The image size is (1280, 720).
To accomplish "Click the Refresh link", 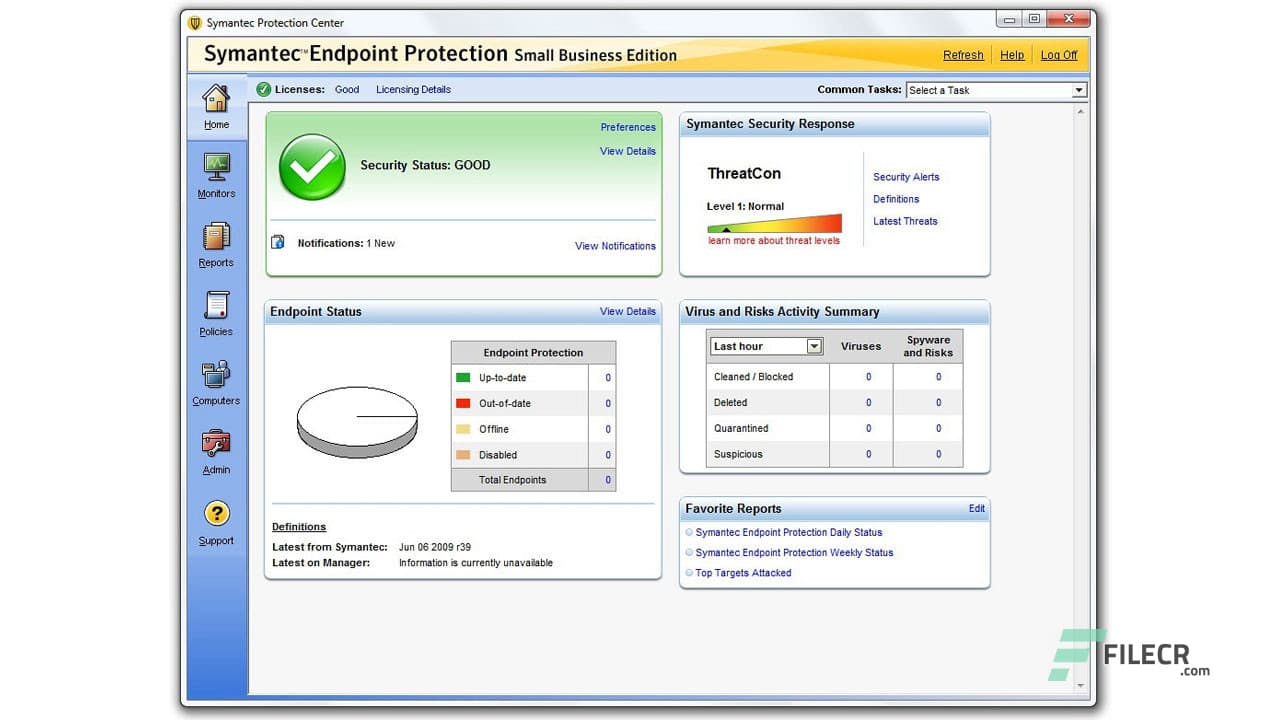I will click(x=962, y=55).
